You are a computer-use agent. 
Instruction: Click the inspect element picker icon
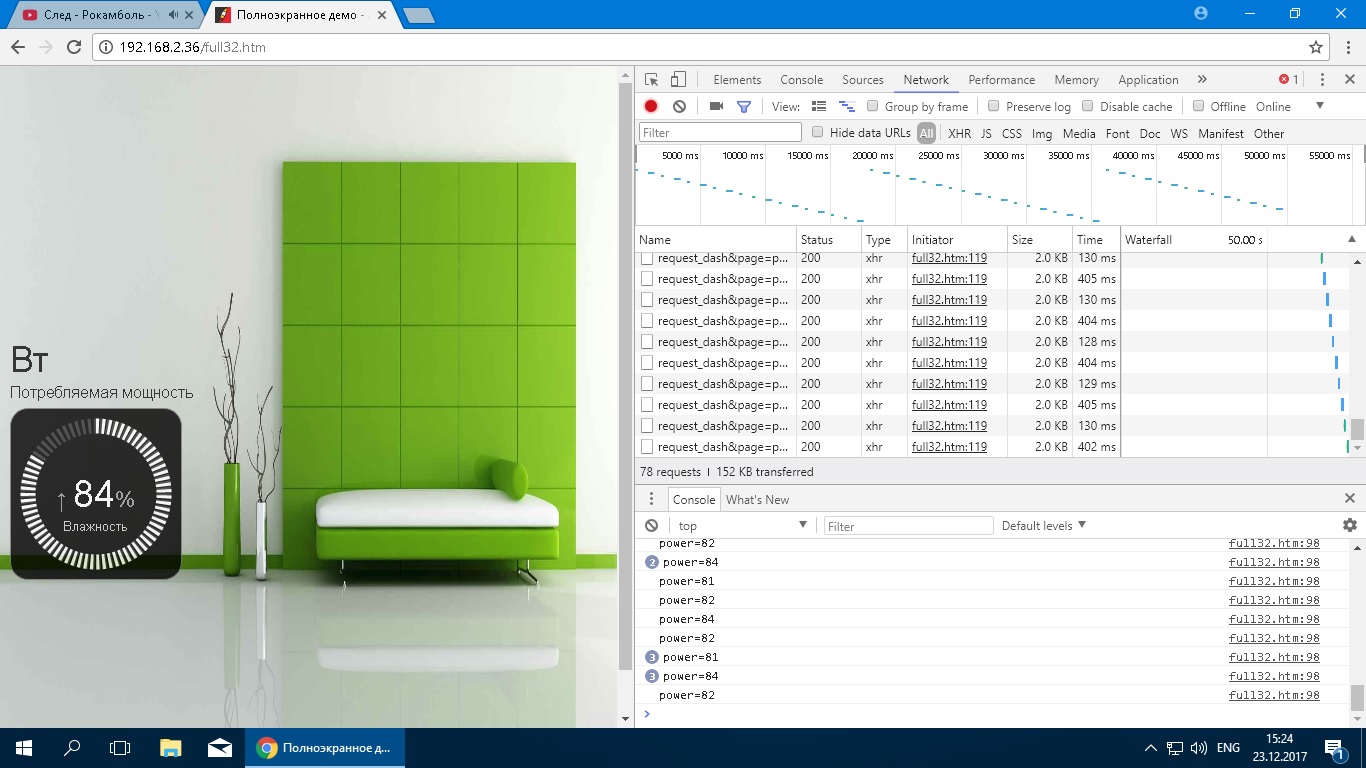(x=651, y=80)
